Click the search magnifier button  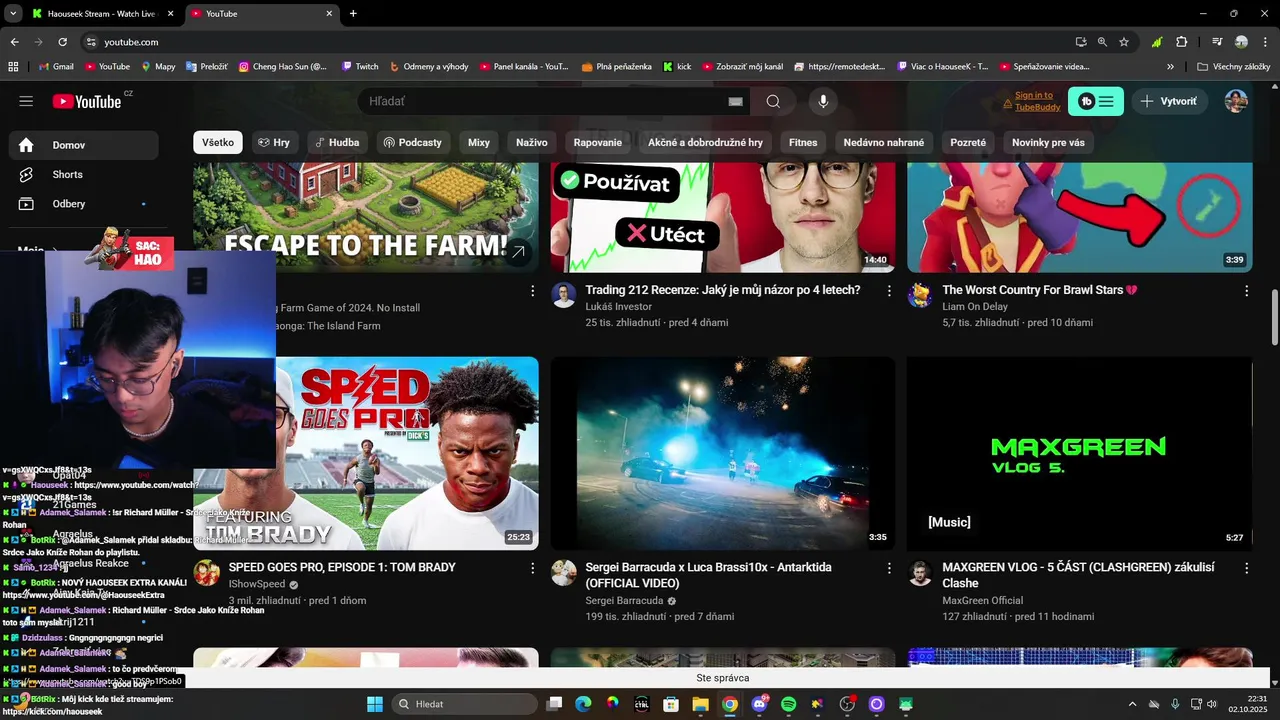coord(773,101)
